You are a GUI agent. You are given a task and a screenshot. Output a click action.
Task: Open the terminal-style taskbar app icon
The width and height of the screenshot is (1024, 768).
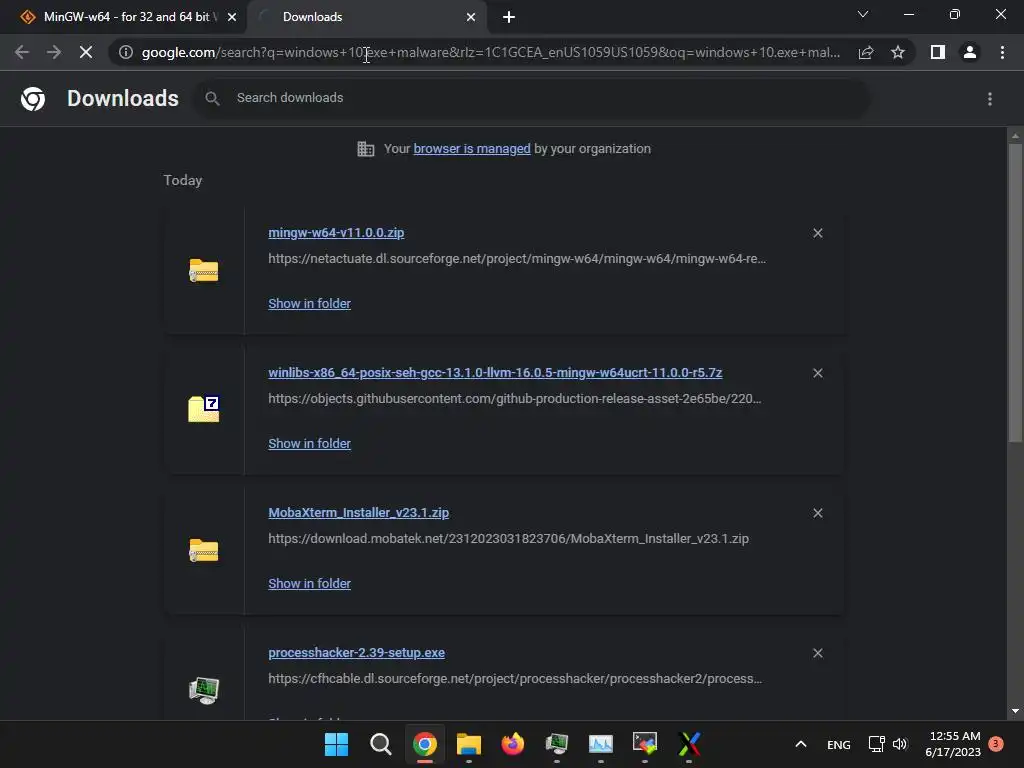pyautogui.click(x=645, y=744)
